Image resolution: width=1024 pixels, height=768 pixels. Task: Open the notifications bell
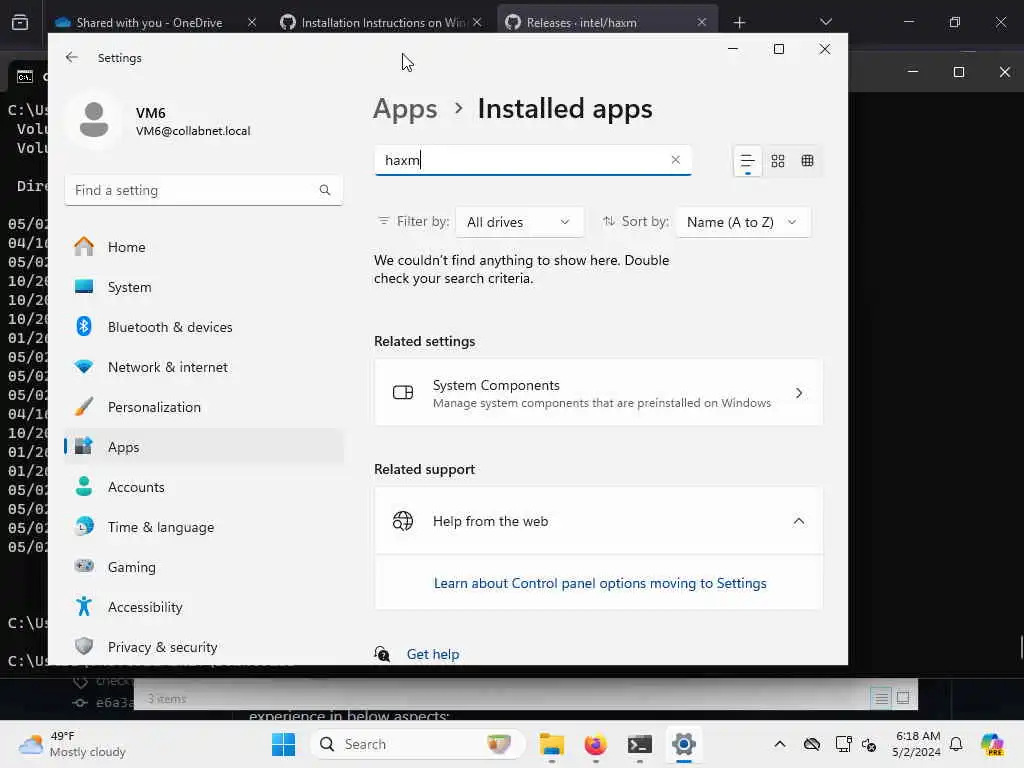point(956,744)
